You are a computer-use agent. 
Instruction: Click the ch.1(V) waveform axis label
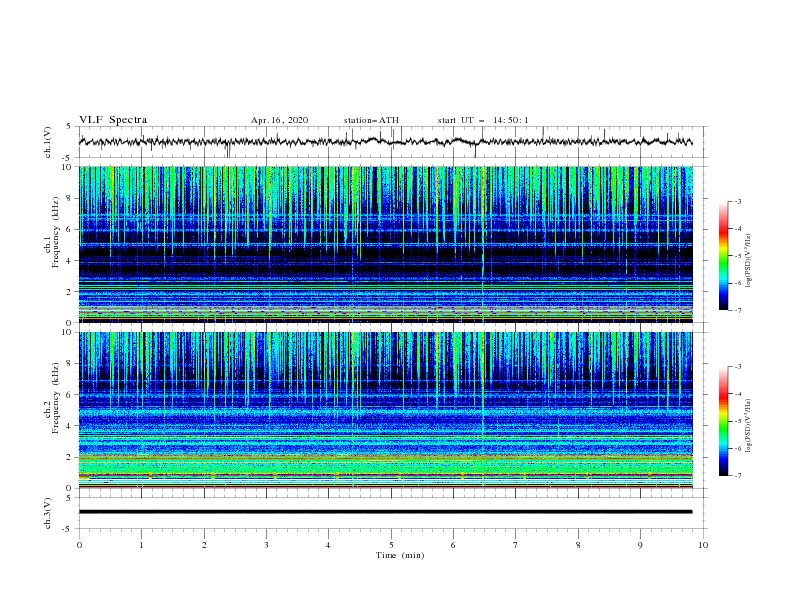coord(48,142)
